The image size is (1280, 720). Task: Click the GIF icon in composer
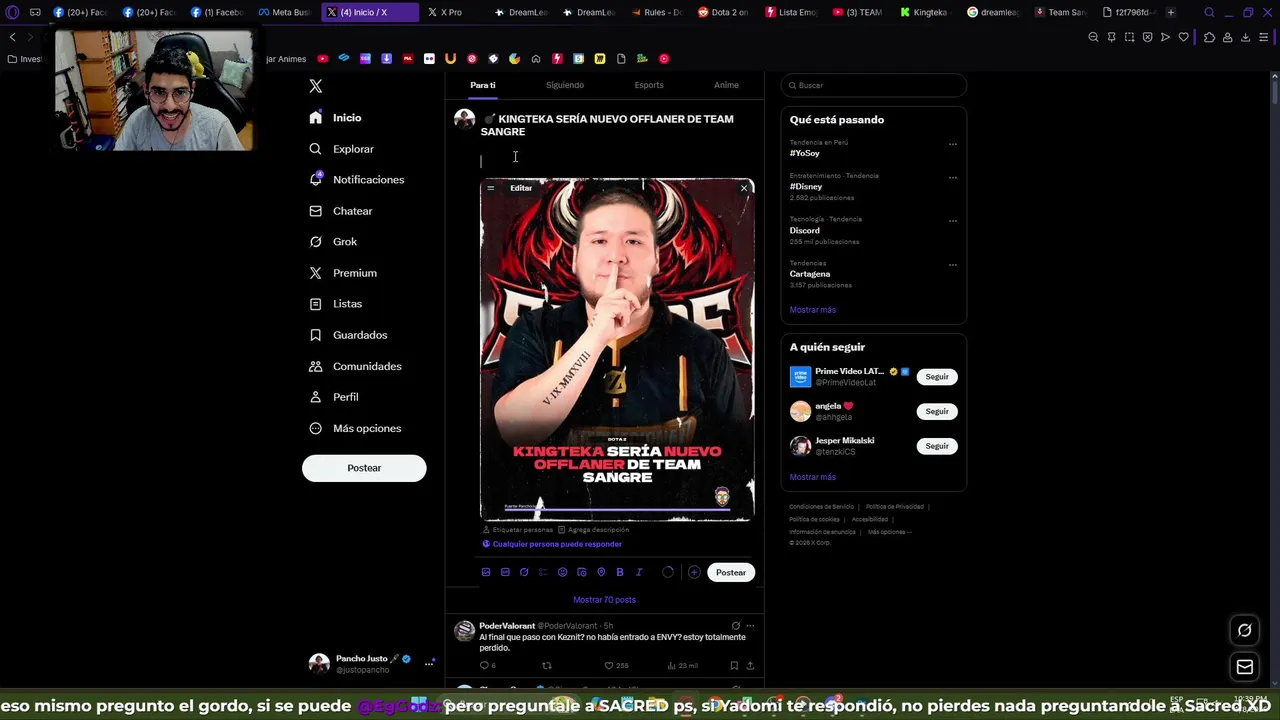click(505, 572)
